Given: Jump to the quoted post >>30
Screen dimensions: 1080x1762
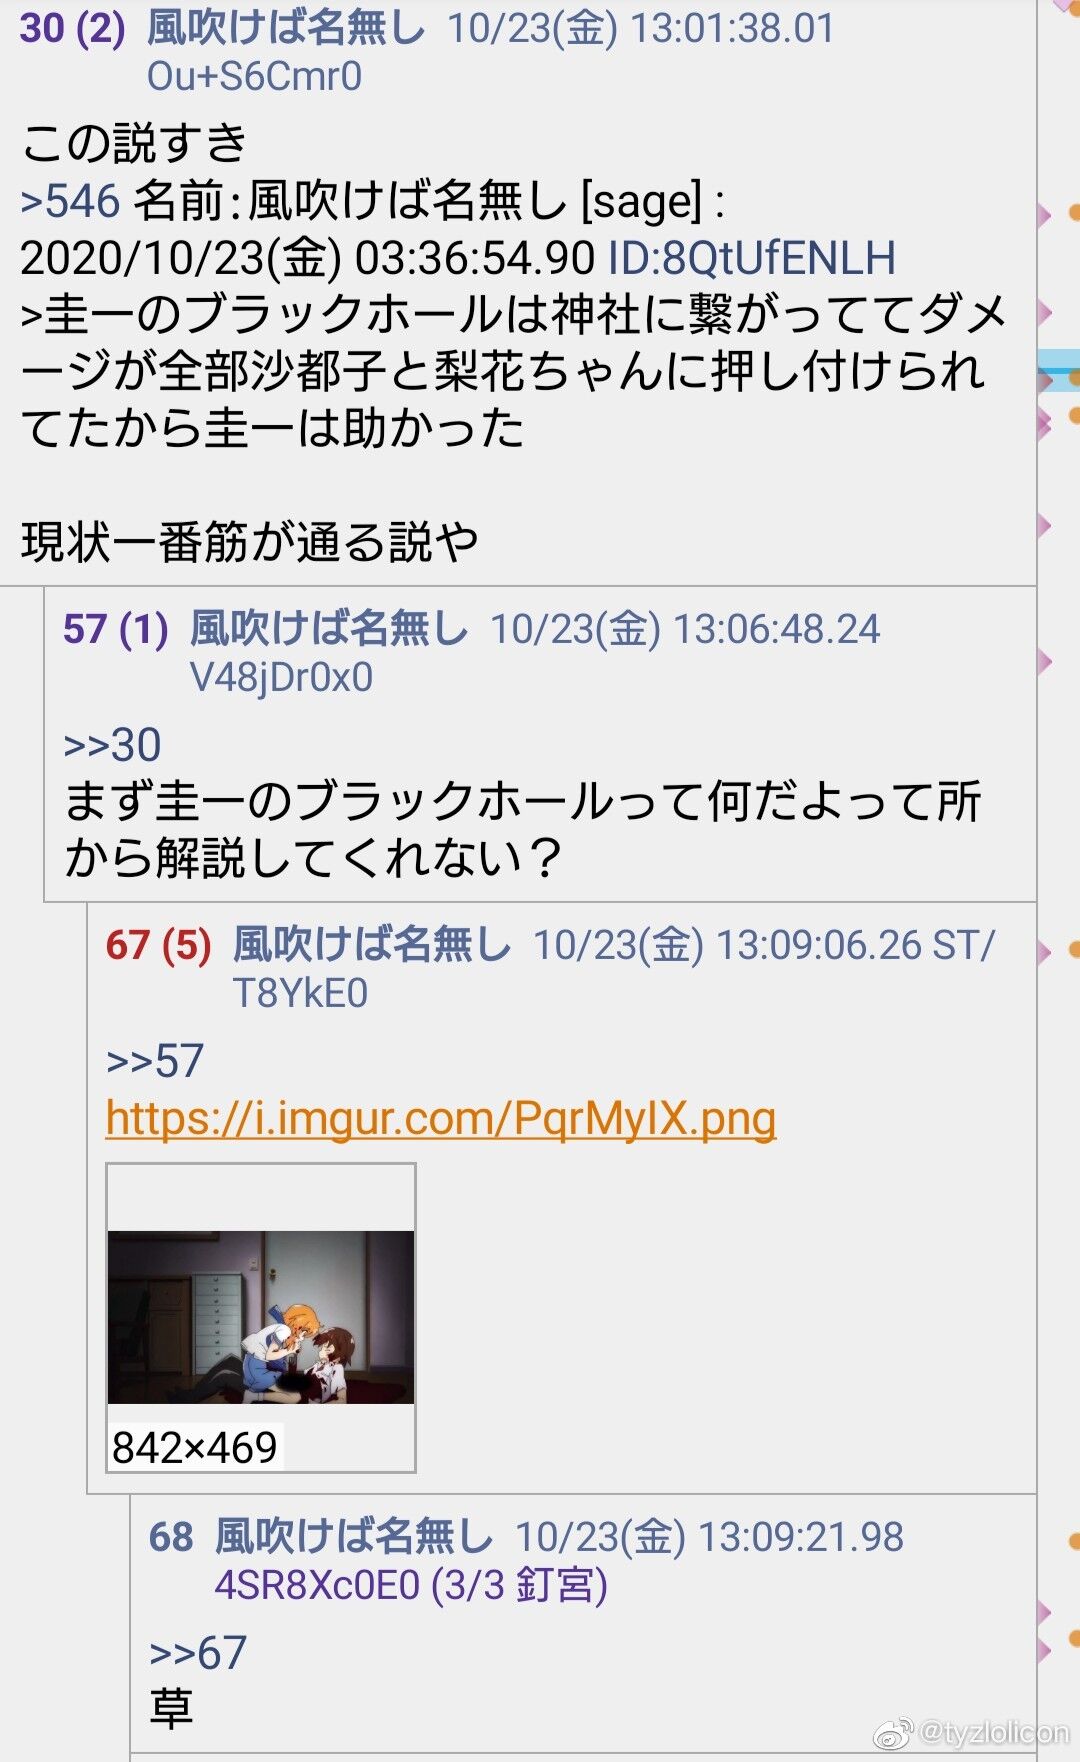Looking at the screenshot, I should tap(112, 745).
